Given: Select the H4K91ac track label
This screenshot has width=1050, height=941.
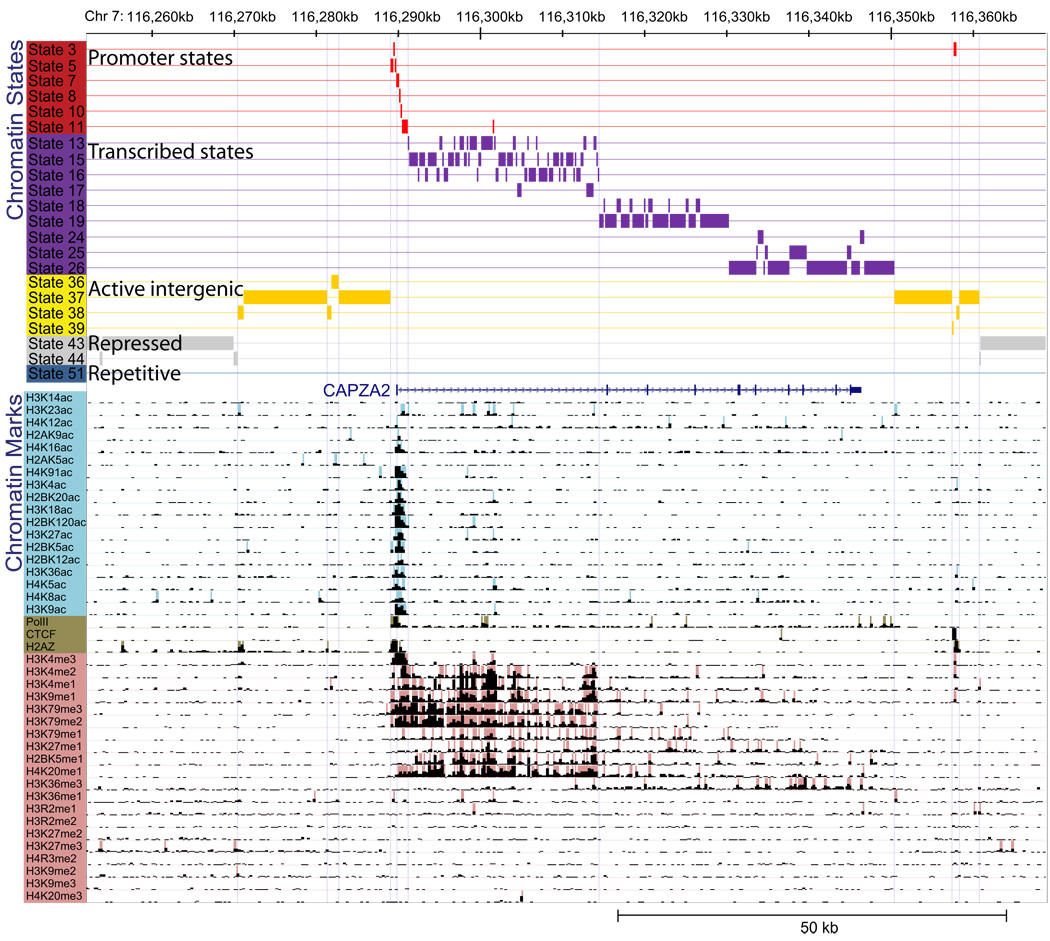Looking at the screenshot, I should click(x=50, y=472).
